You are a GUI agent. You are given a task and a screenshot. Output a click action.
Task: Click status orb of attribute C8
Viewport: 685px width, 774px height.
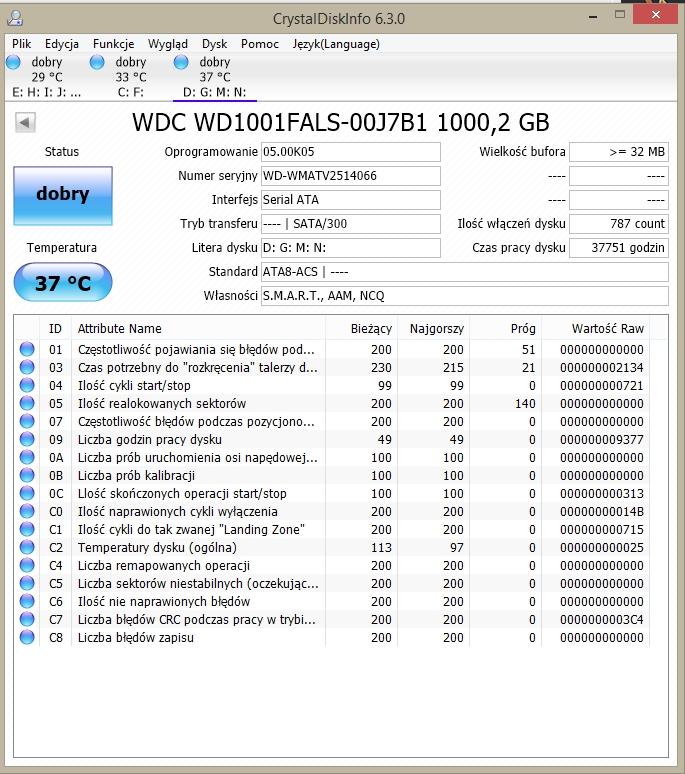click(27, 637)
